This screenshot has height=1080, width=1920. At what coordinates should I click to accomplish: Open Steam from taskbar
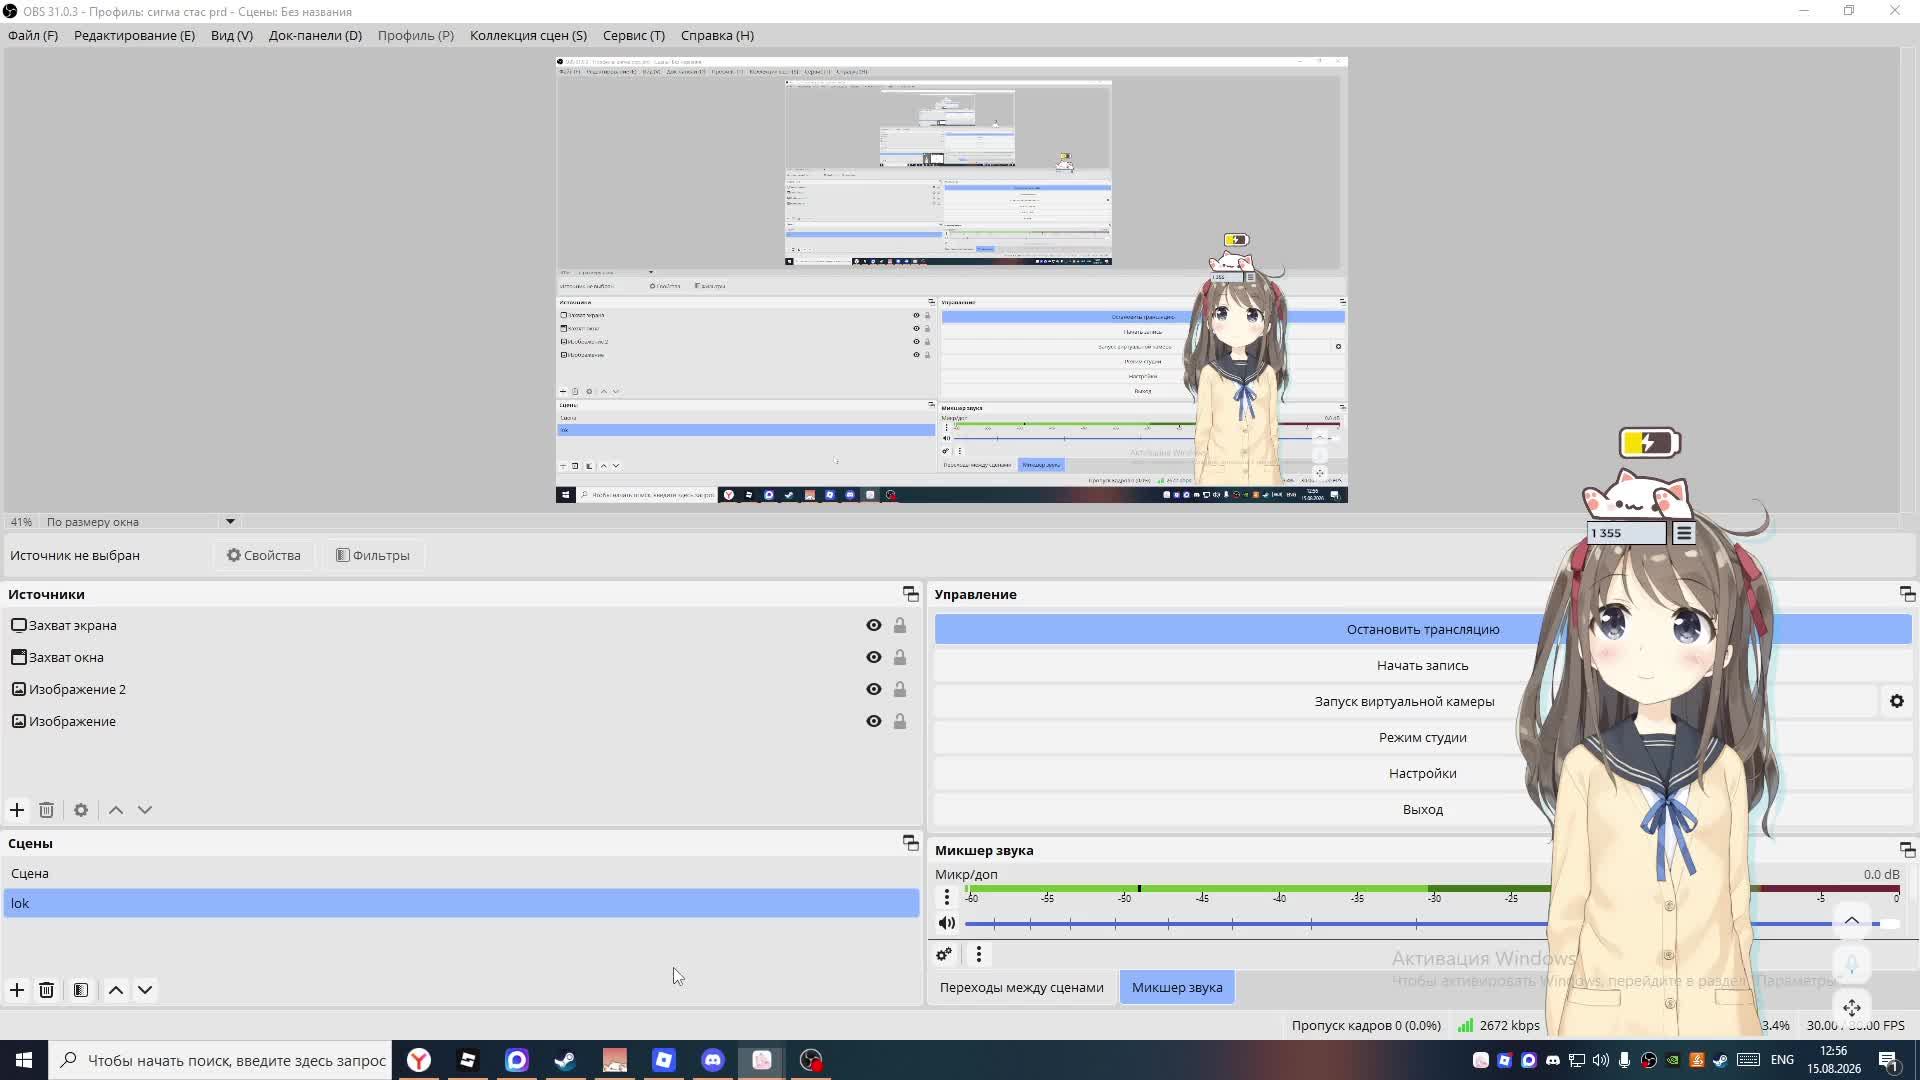pos(565,1060)
